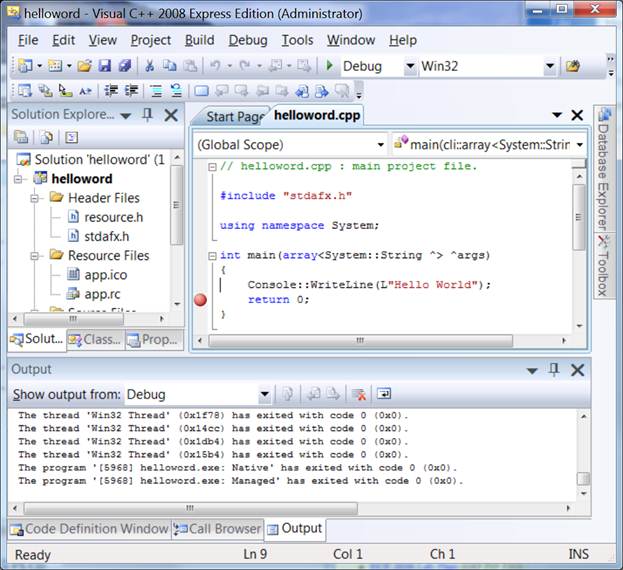This screenshot has width=623, height=570.
Task: Click the Find in Files icon beside Win32
Action: [573, 66]
